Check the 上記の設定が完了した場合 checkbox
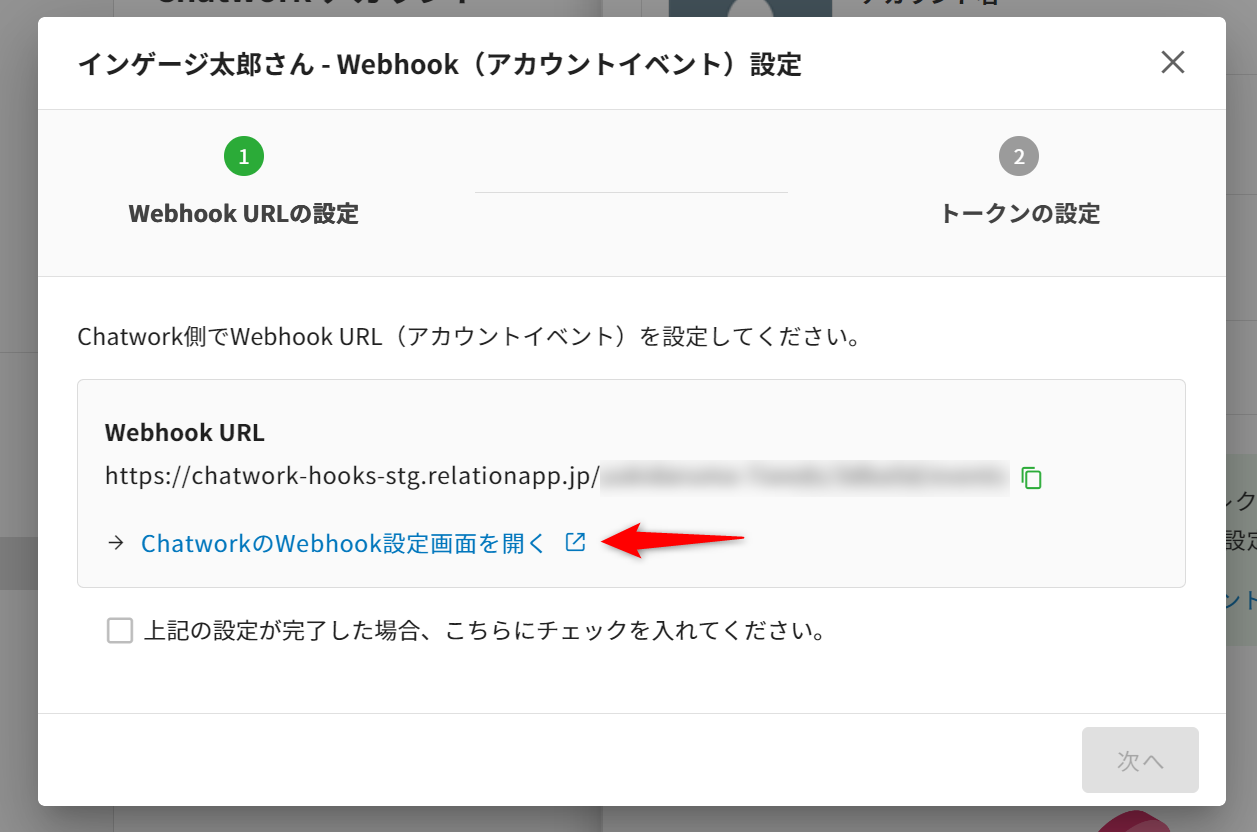 (120, 631)
